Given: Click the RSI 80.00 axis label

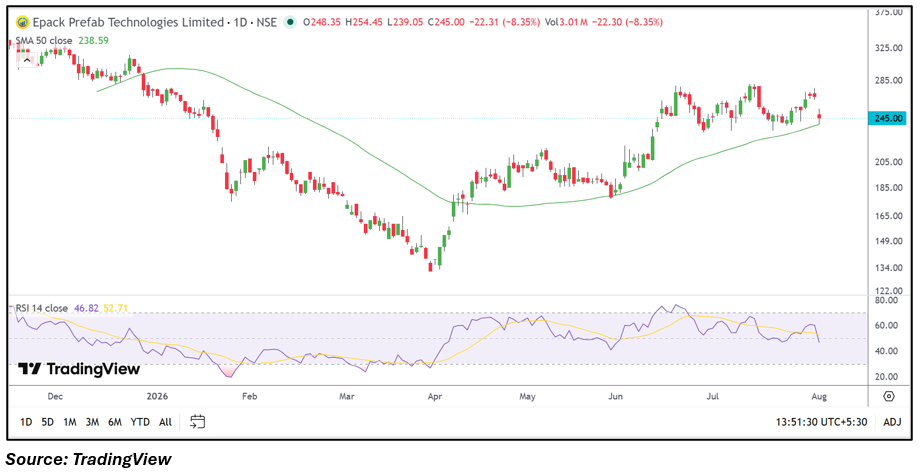Looking at the screenshot, I should coord(887,300).
